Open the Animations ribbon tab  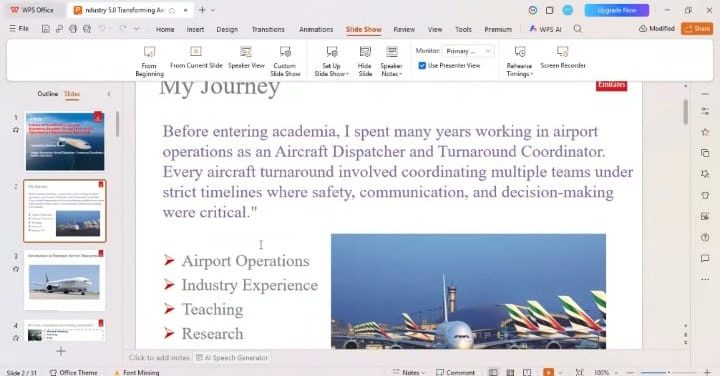(x=316, y=29)
